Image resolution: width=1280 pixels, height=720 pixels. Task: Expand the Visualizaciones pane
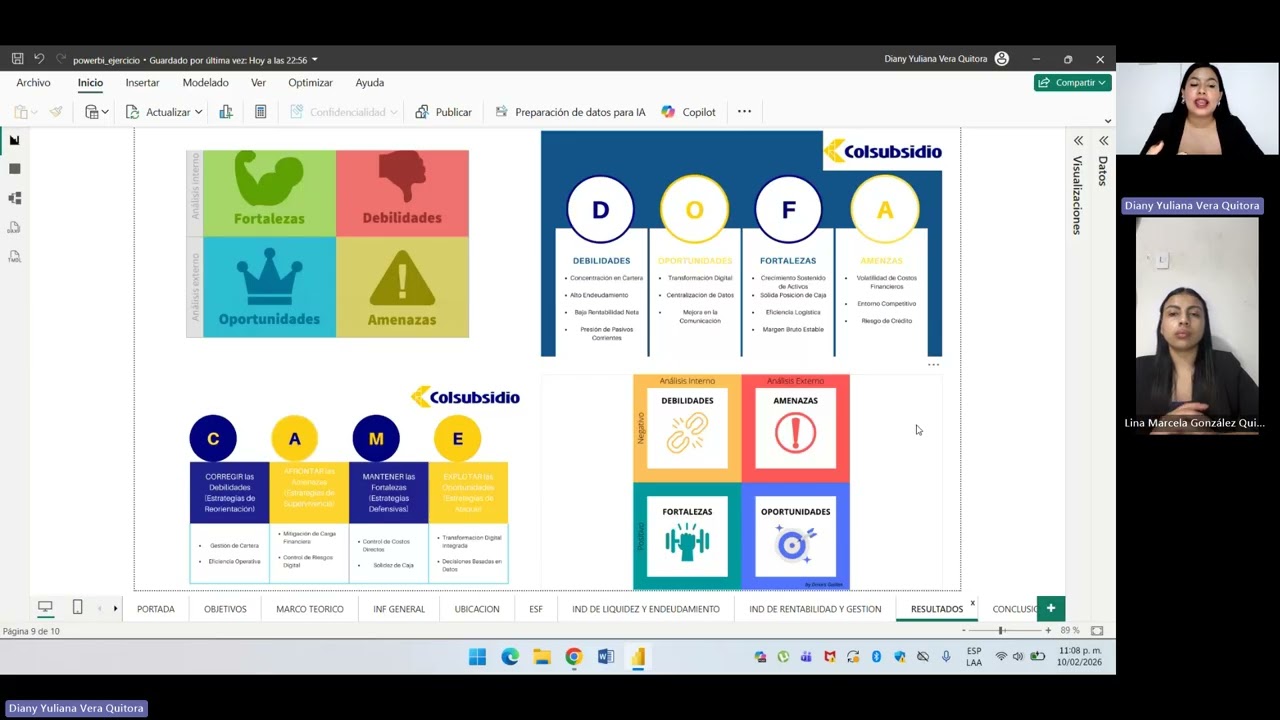1078,141
